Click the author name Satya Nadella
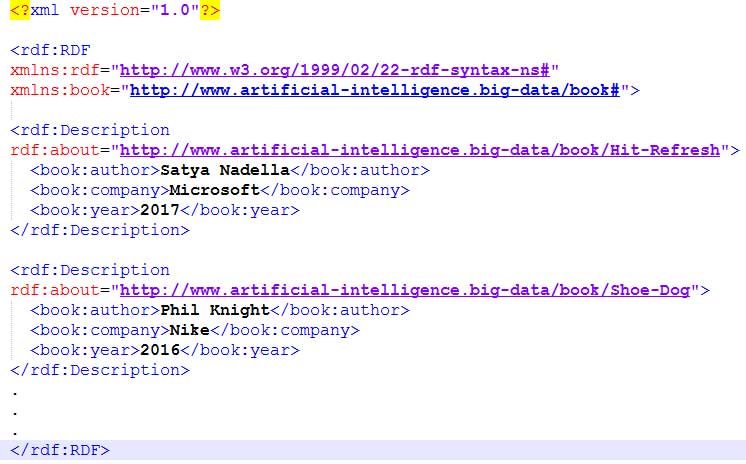Screen dimensions: 746x464 (x=225, y=170)
